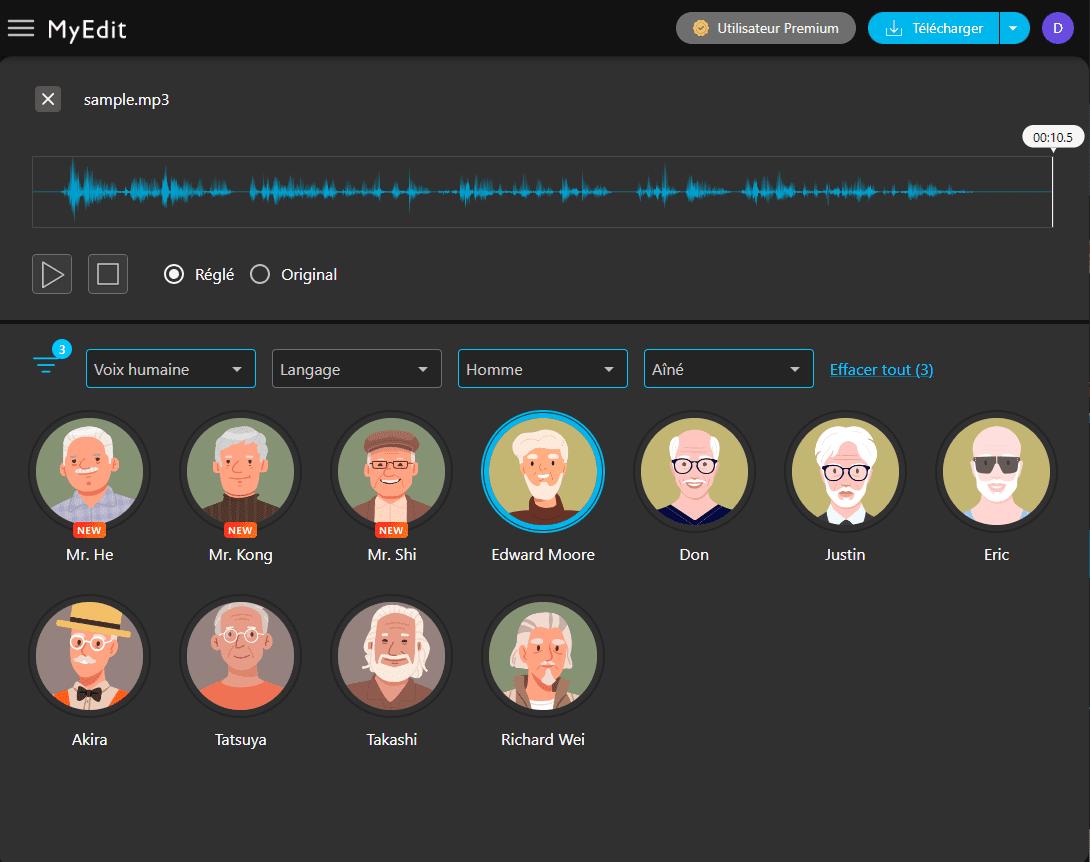This screenshot has width=1090, height=862.
Task: Select the Richard Wei voice avatar
Action: coord(543,656)
